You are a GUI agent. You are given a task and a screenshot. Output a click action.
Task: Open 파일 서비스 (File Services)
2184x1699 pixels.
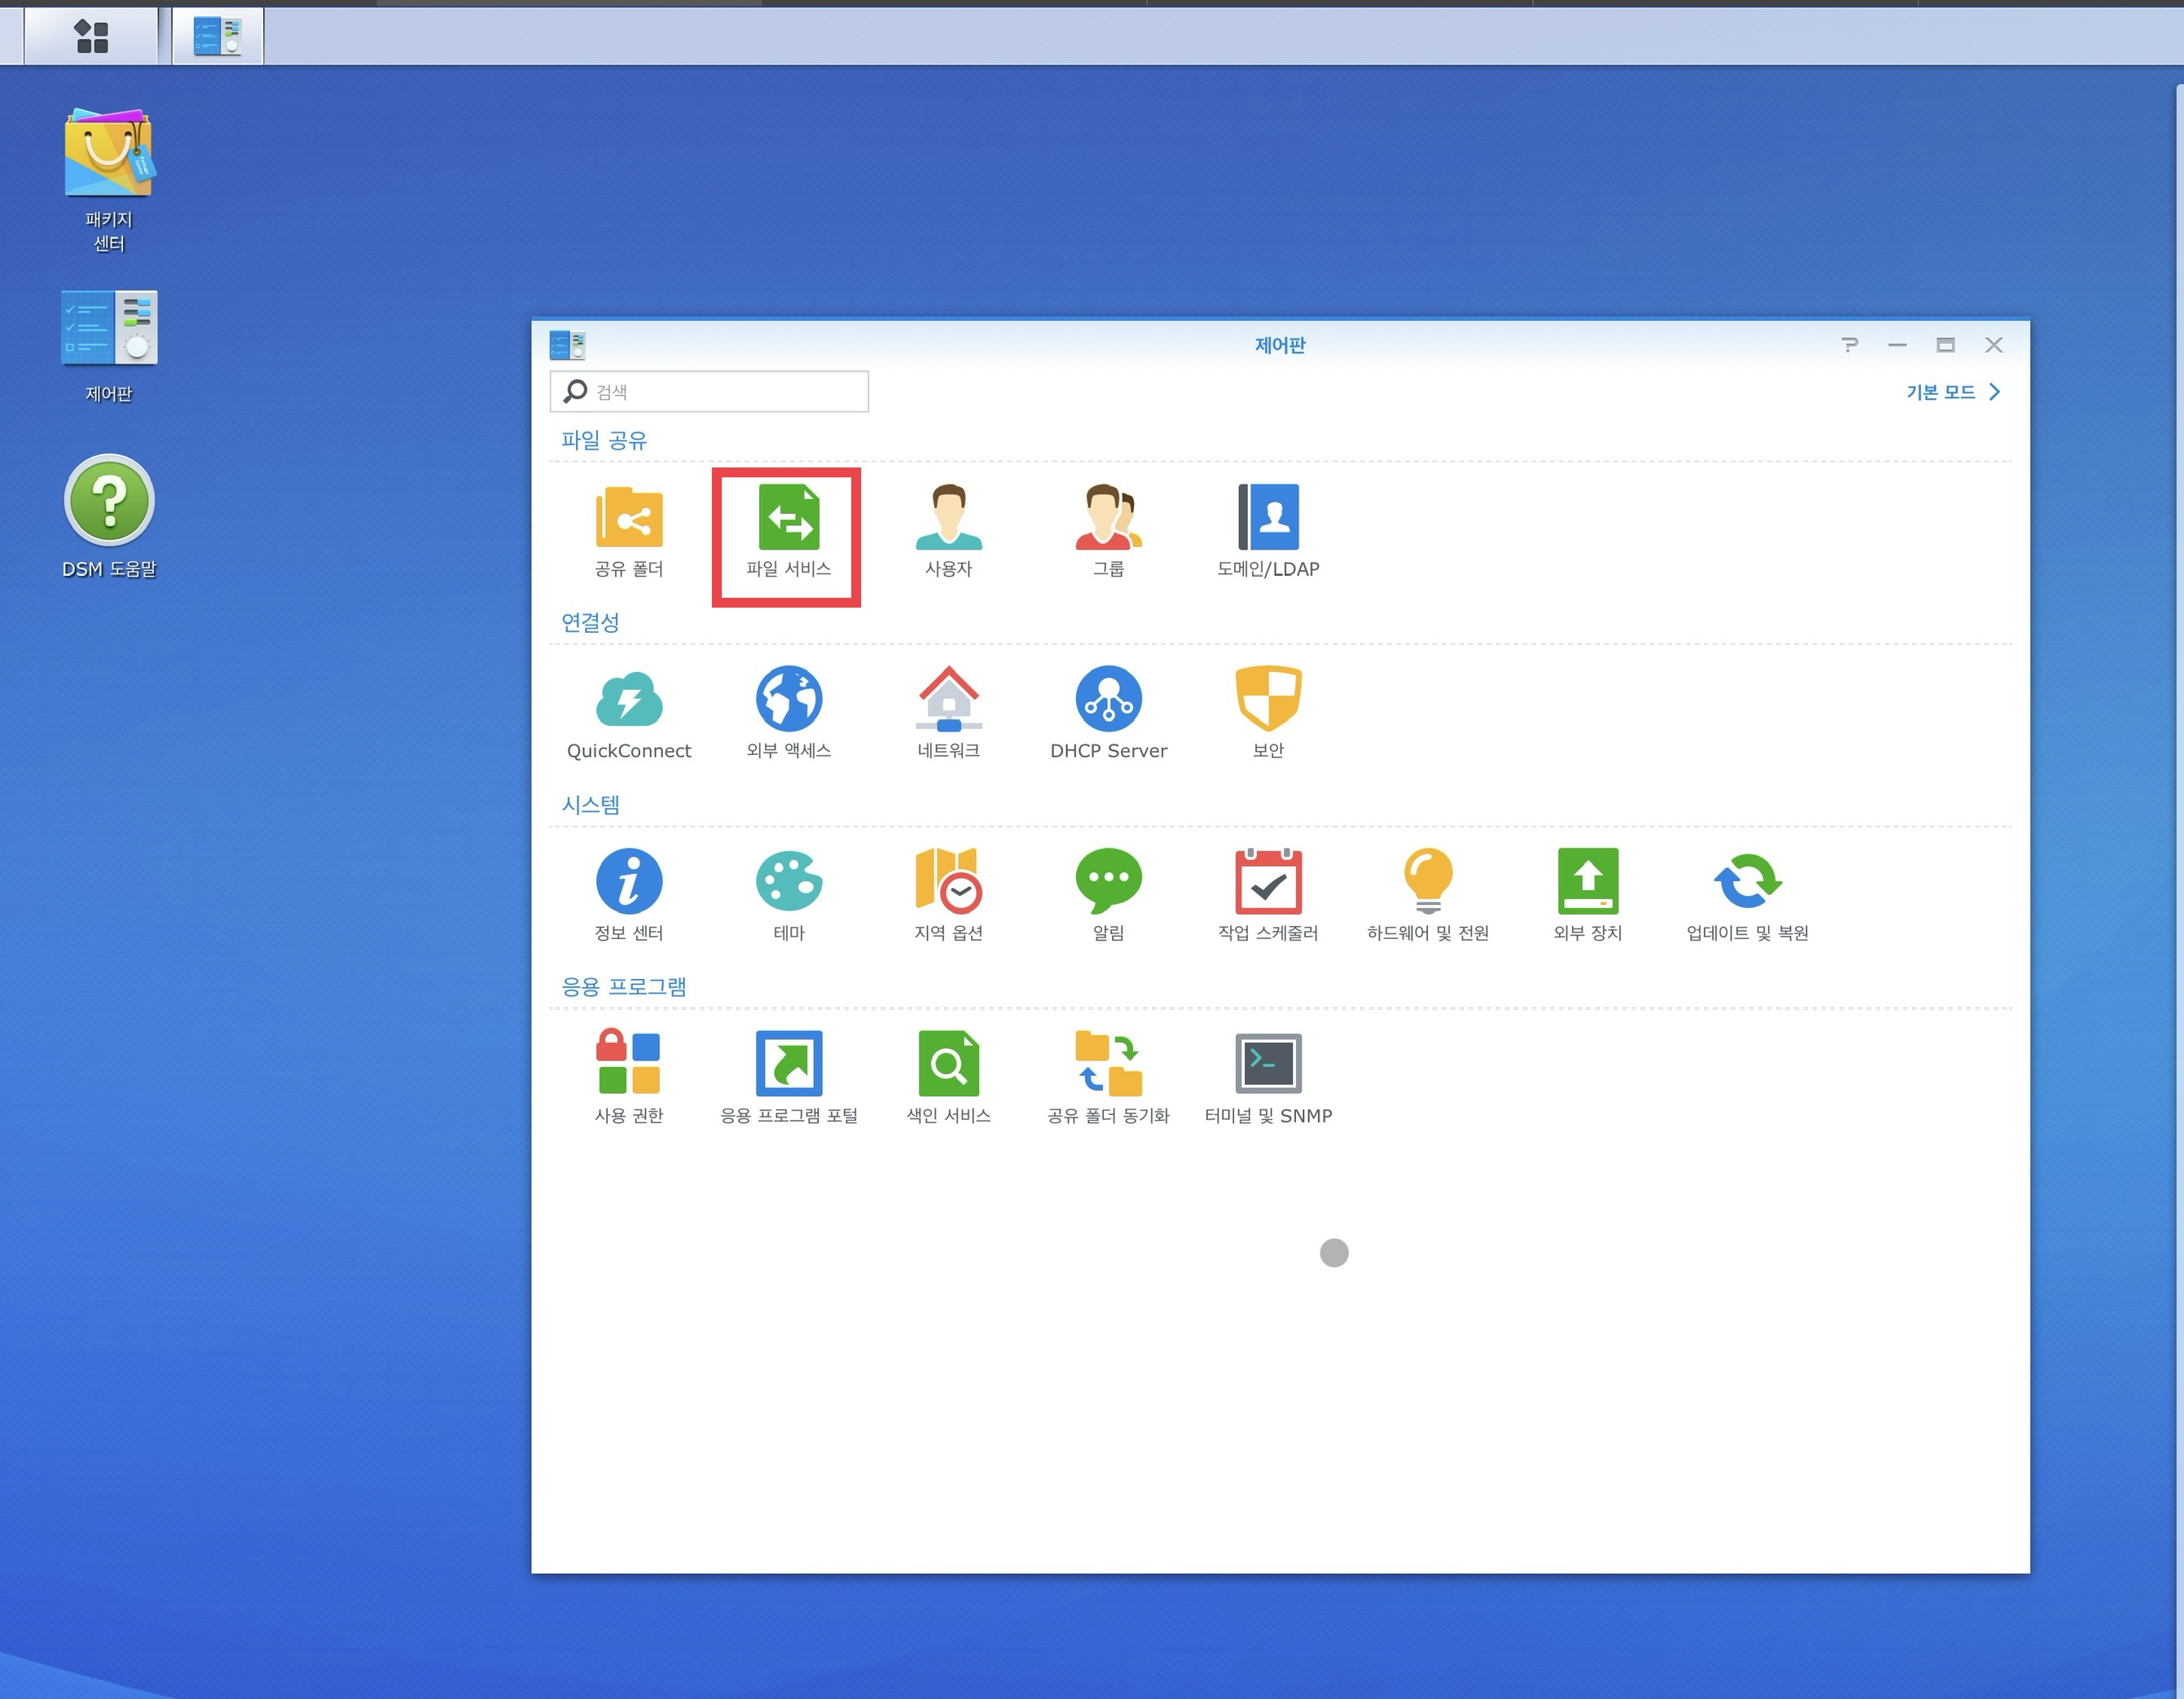(x=788, y=532)
